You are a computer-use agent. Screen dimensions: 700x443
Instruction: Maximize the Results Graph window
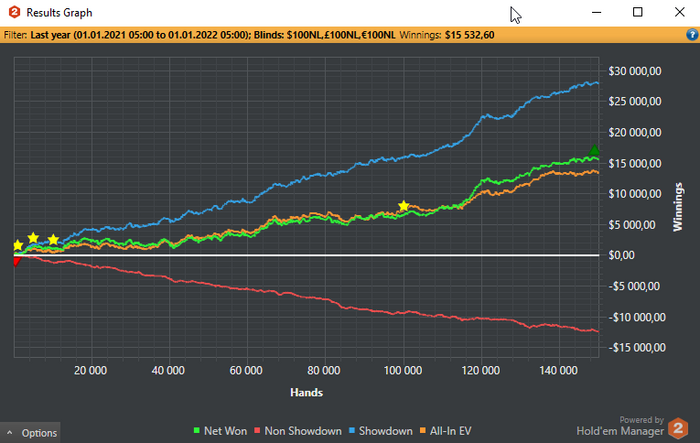pyautogui.click(x=638, y=12)
